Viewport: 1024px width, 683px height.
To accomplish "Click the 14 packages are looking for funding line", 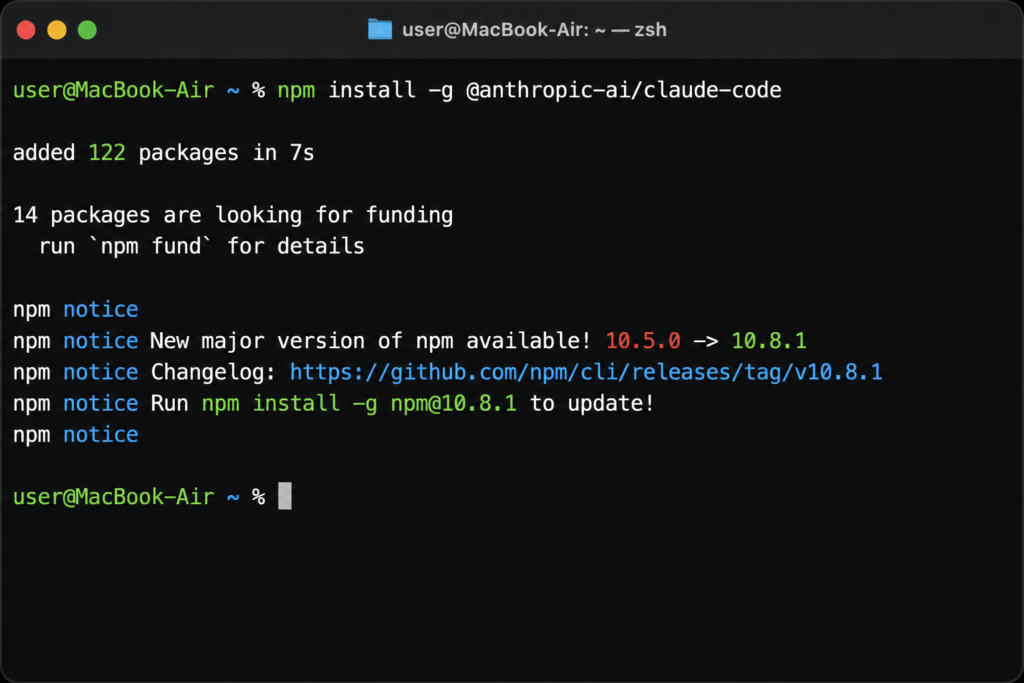I will pos(233,215).
